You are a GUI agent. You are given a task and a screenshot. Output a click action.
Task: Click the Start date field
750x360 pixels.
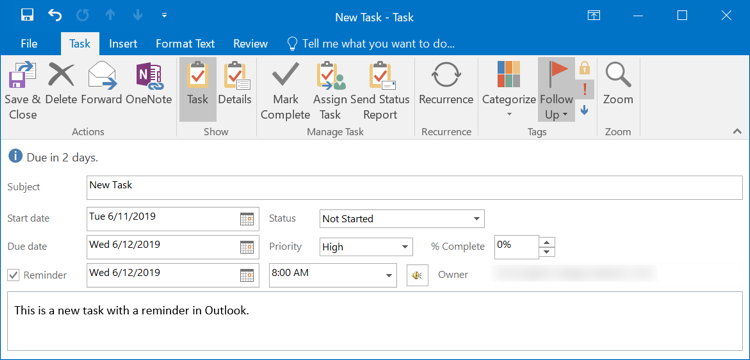tap(173, 219)
